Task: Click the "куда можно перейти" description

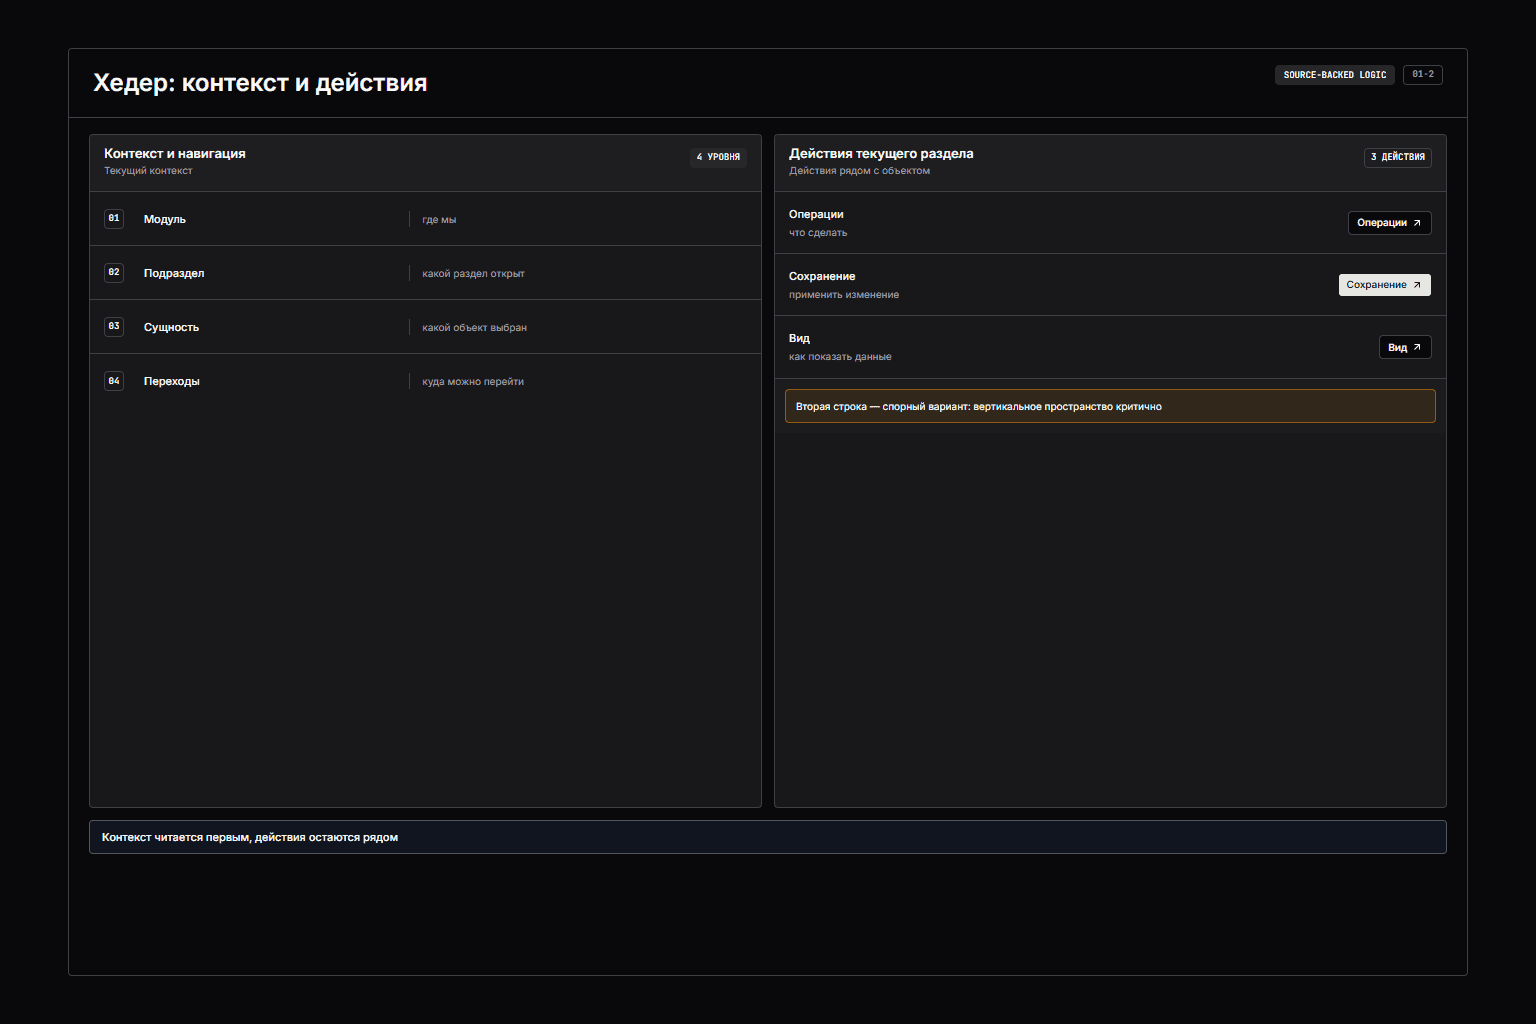Action: (x=473, y=381)
